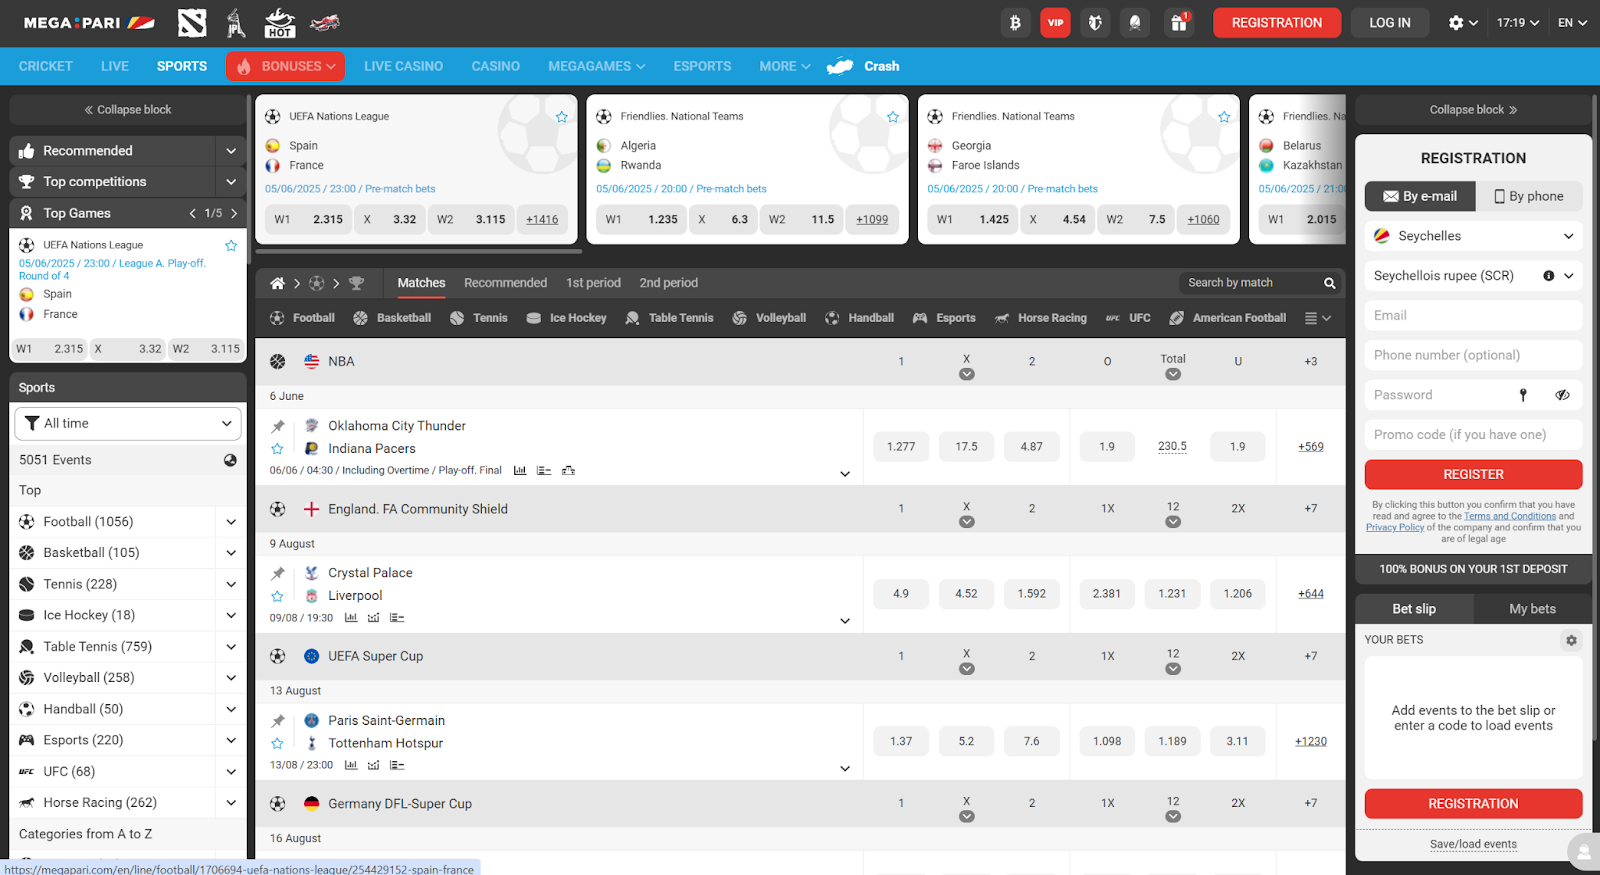The height and width of the screenshot is (875, 1600).
Task: Open ESPORTS menu item
Action: 702,66
